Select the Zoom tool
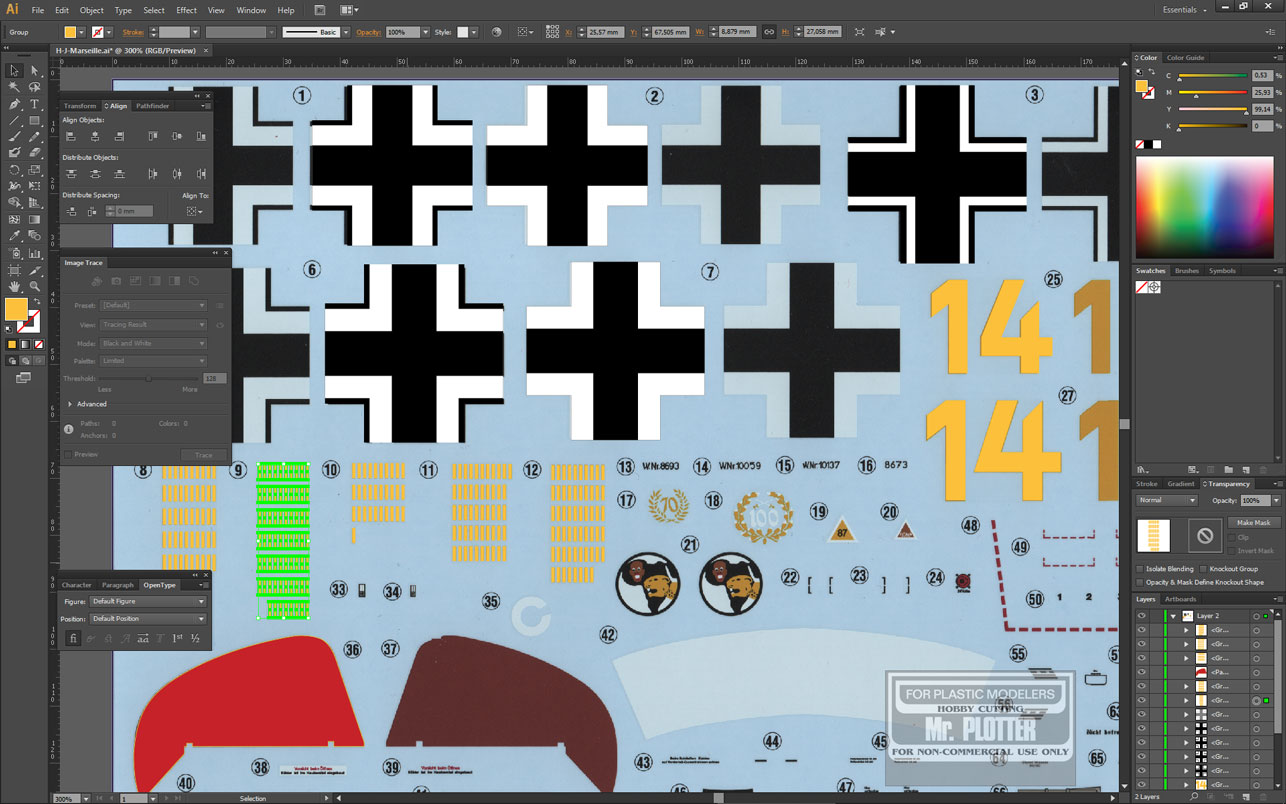This screenshot has height=804, width=1286. coord(35,286)
